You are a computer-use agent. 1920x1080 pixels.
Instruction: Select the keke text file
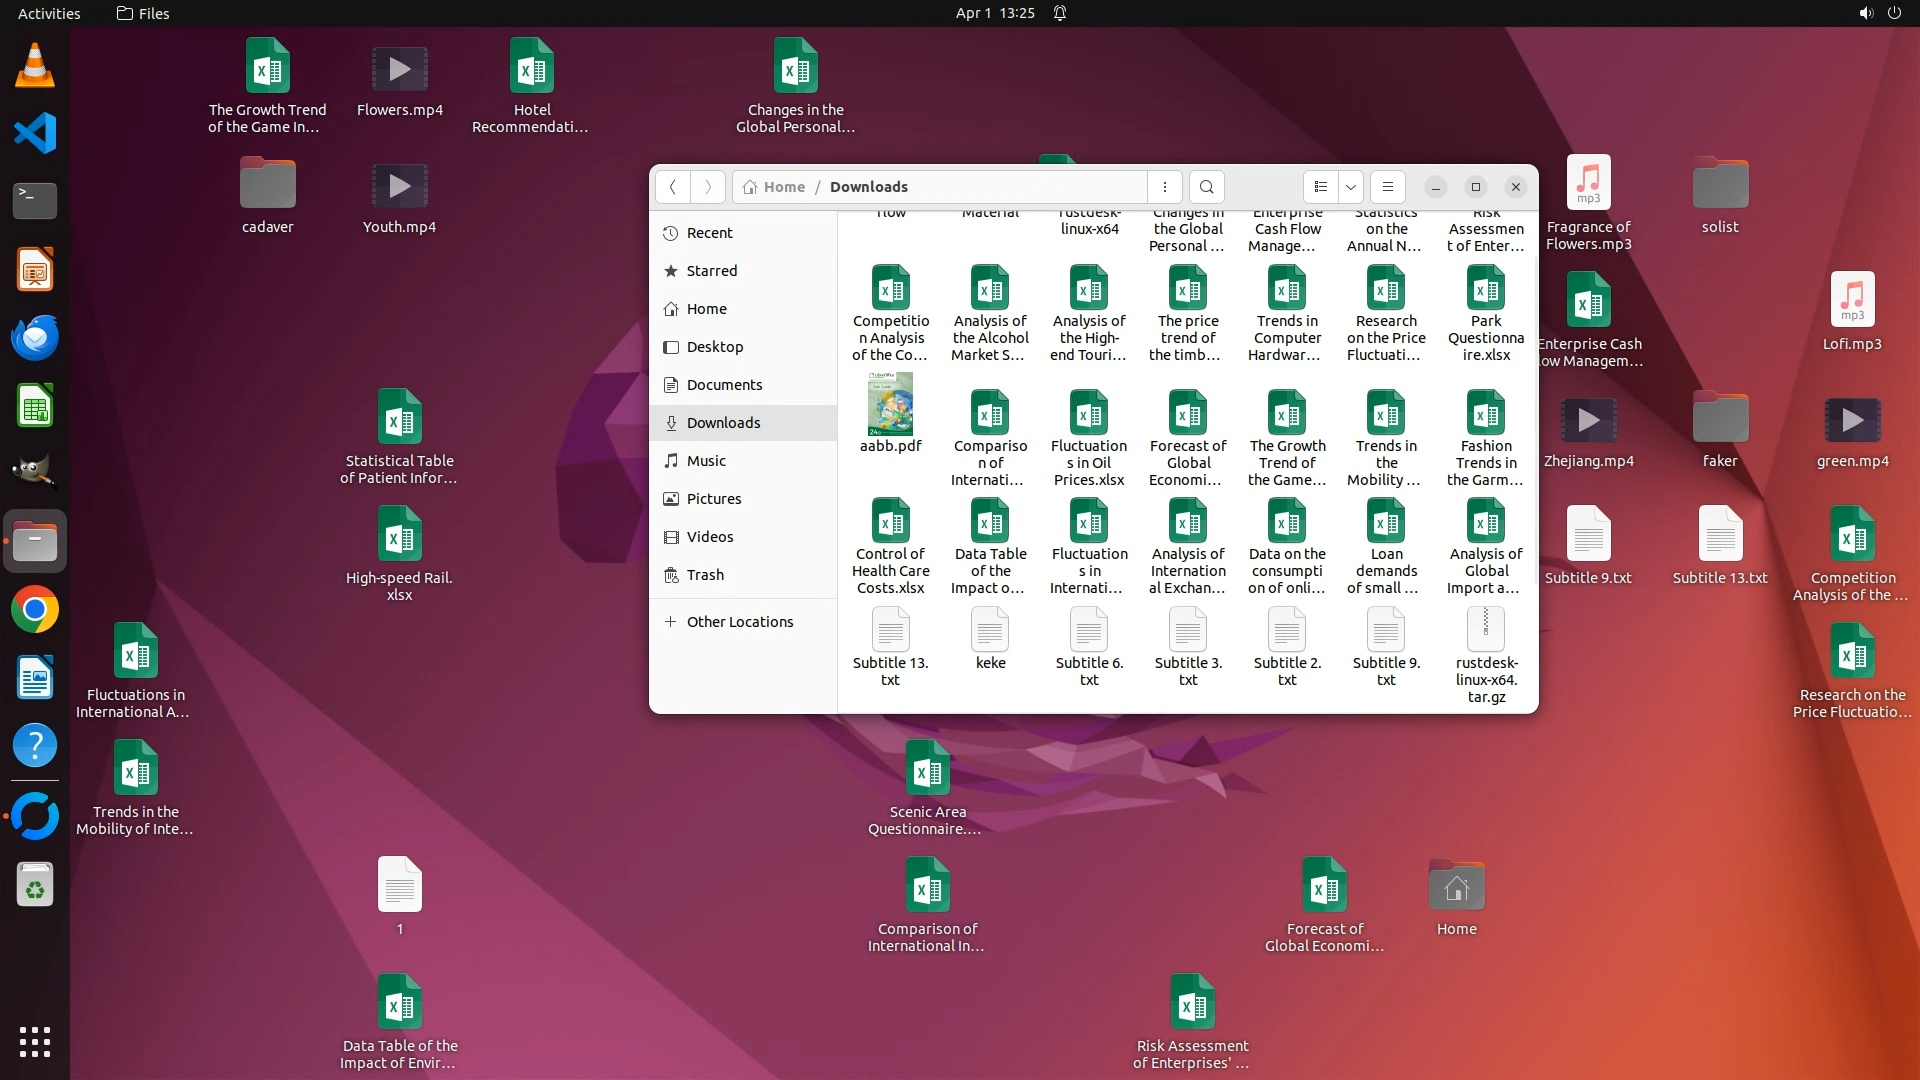point(990,630)
